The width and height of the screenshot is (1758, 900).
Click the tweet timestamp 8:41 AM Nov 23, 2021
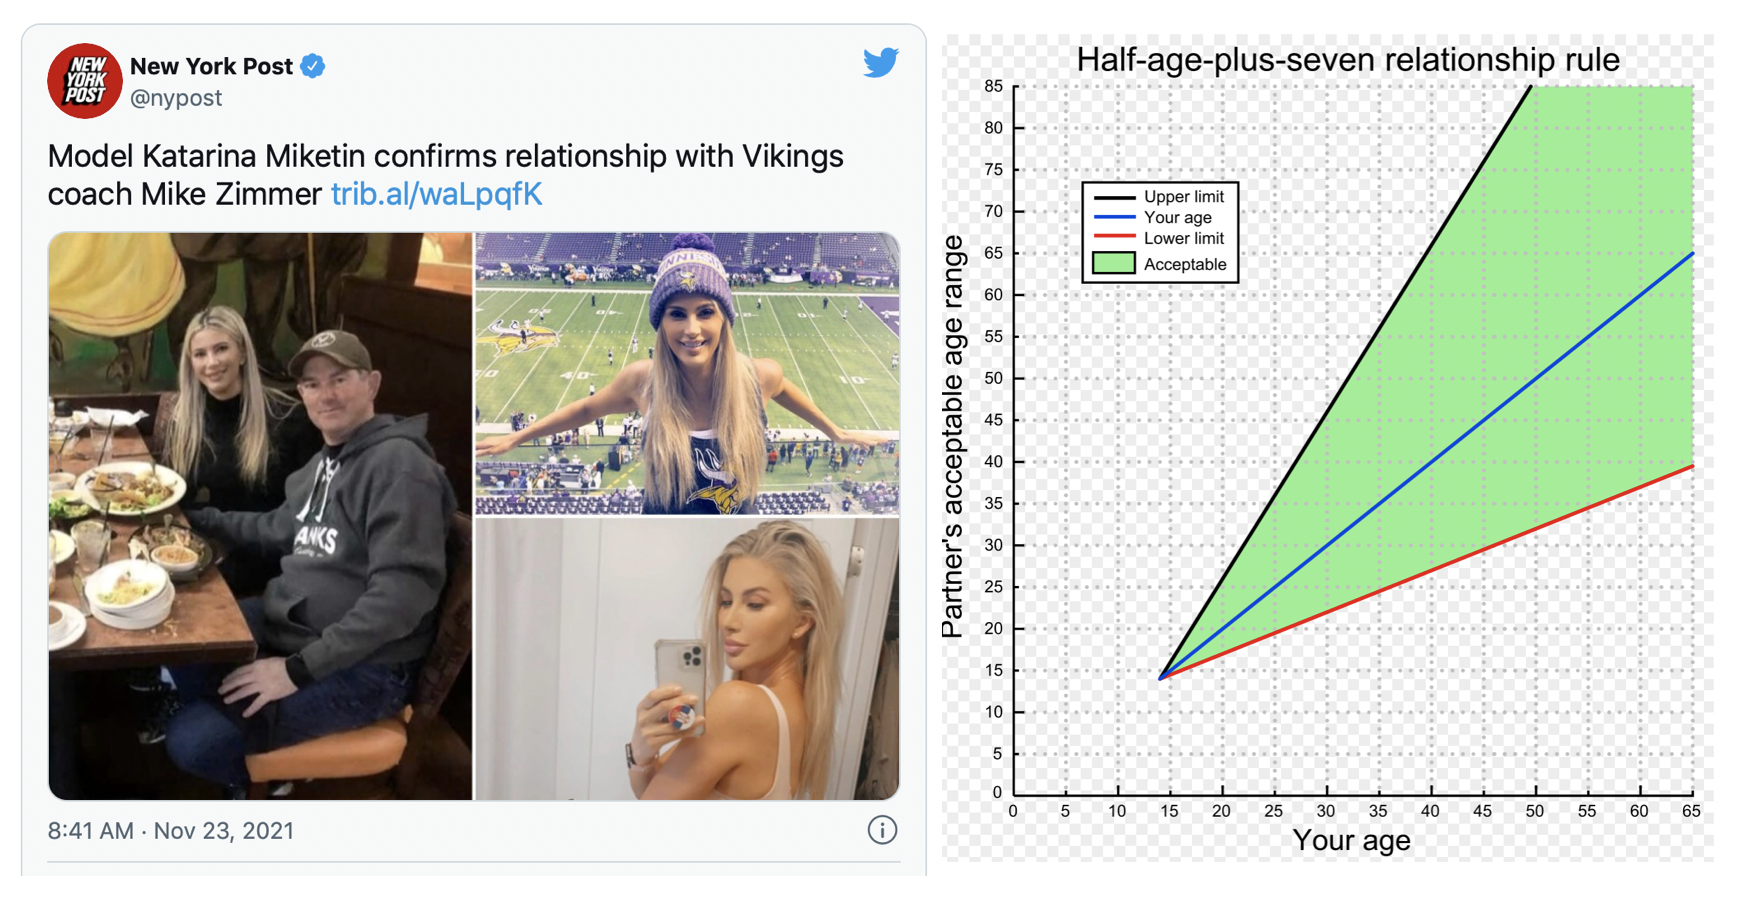tap(171, 831)
